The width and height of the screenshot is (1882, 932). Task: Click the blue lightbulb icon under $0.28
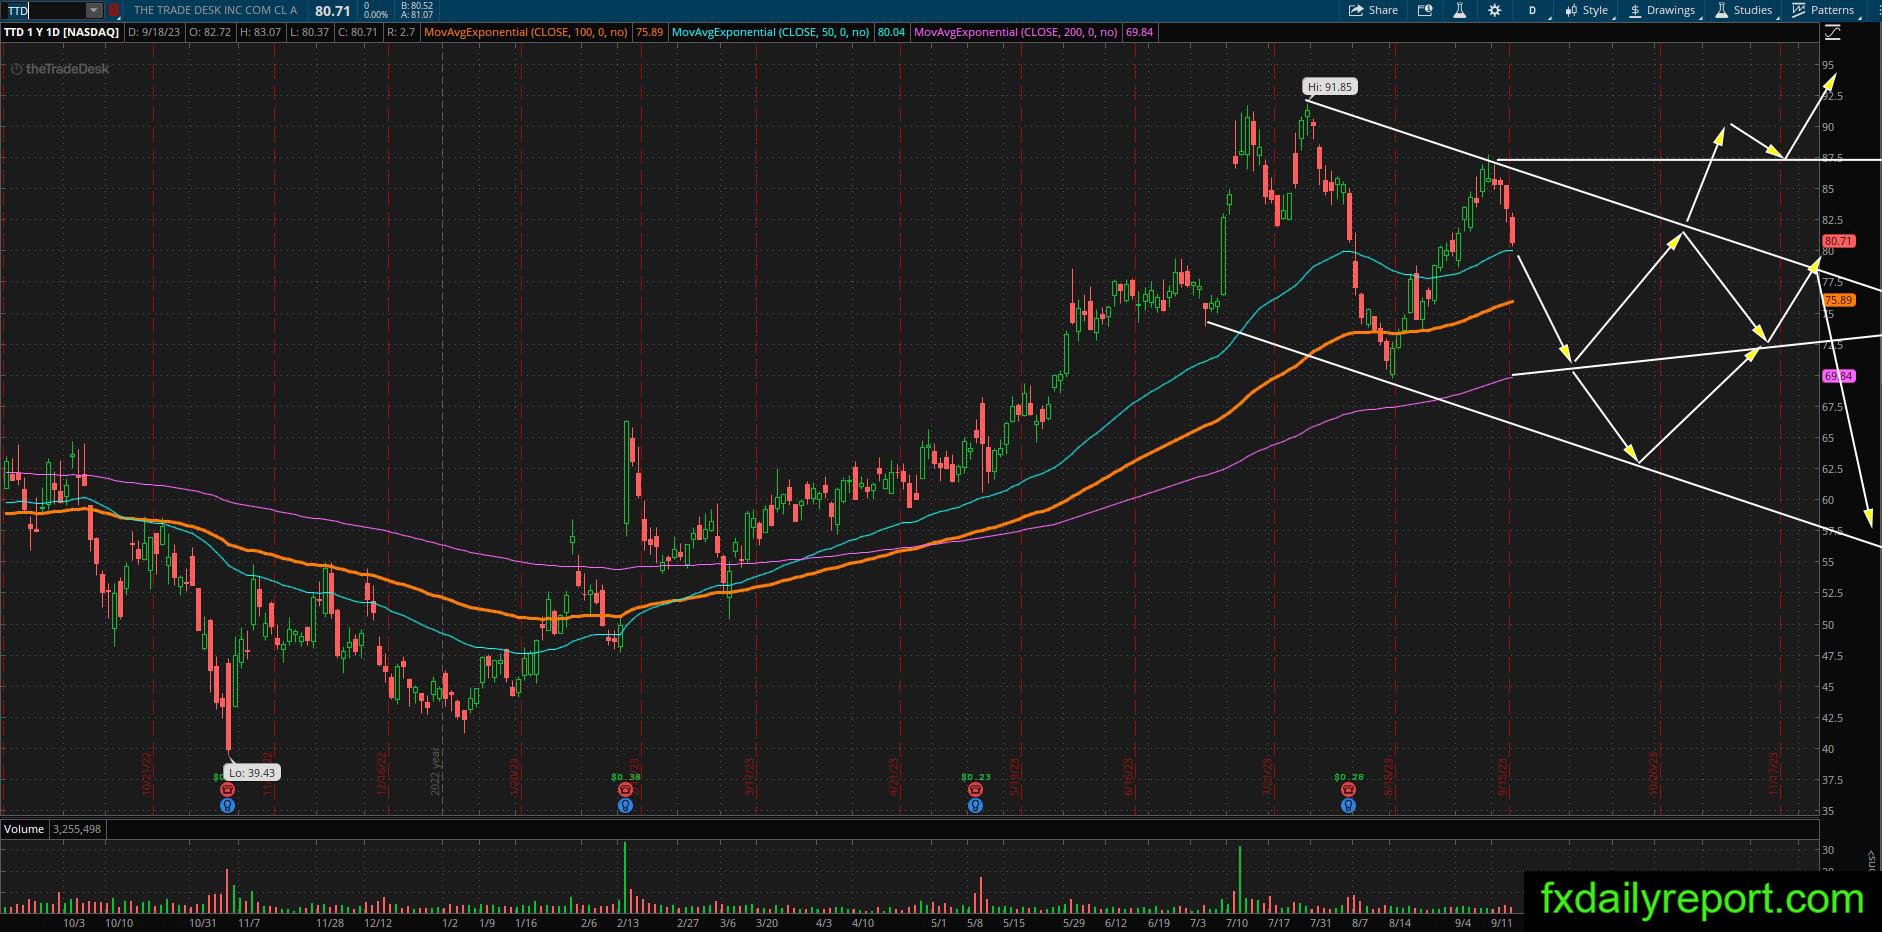(x=1348, y=805)
